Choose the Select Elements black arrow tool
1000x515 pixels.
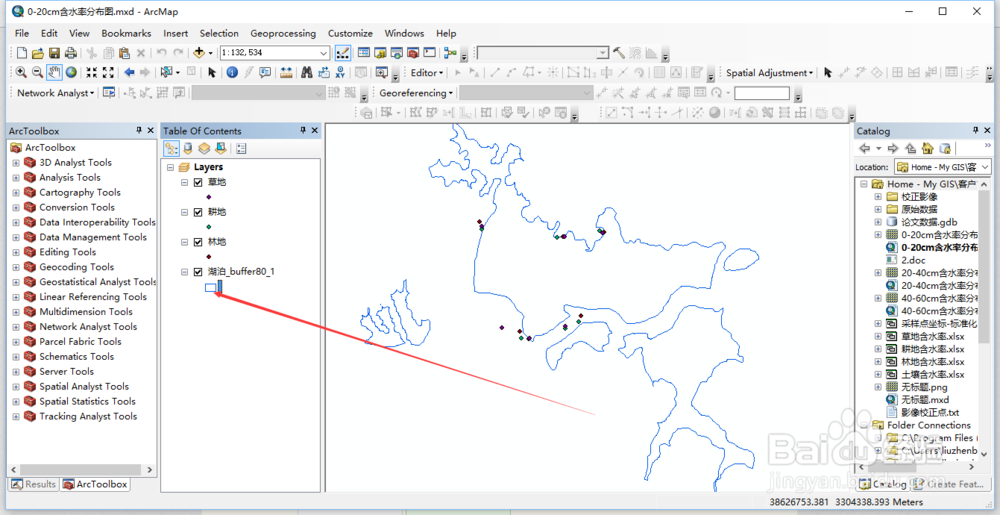212,73
